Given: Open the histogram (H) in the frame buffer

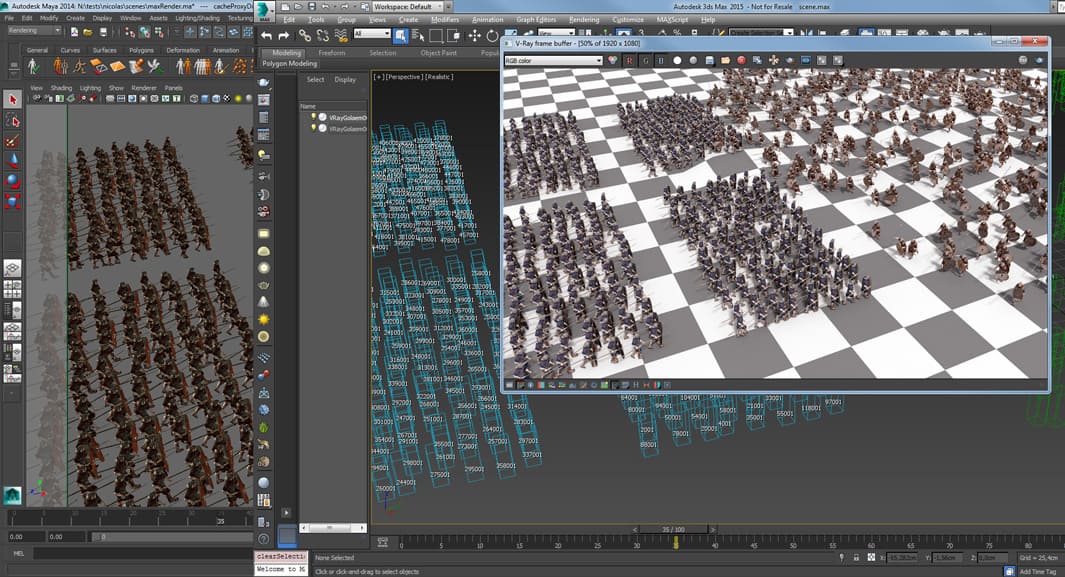Looking at the screenshot, I should (x=635, y=385).
